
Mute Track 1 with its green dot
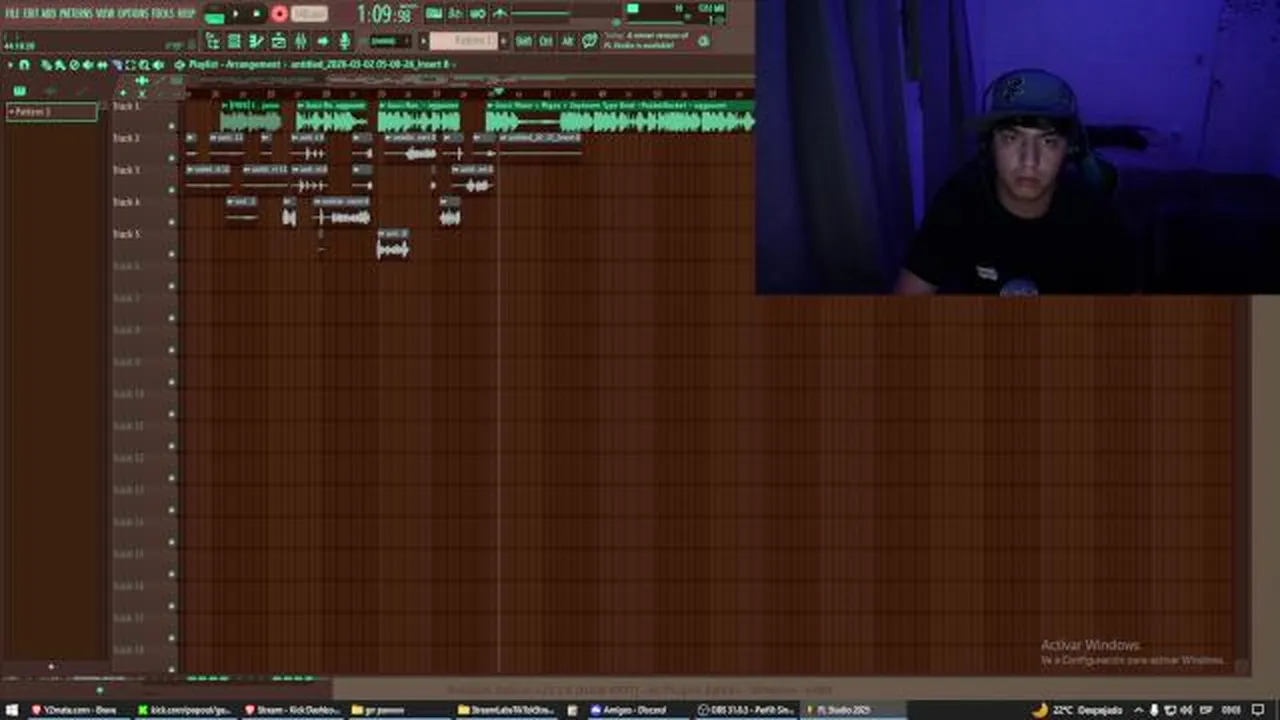click(171, 126)
